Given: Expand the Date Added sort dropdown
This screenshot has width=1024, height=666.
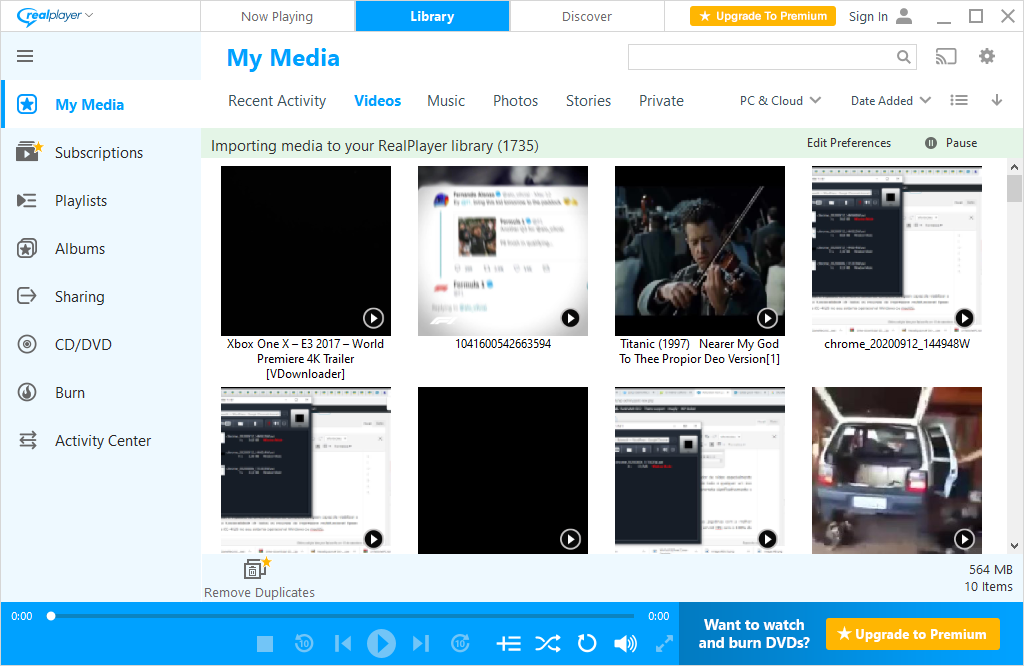Looking at the screenshot, I should point(888,101).
